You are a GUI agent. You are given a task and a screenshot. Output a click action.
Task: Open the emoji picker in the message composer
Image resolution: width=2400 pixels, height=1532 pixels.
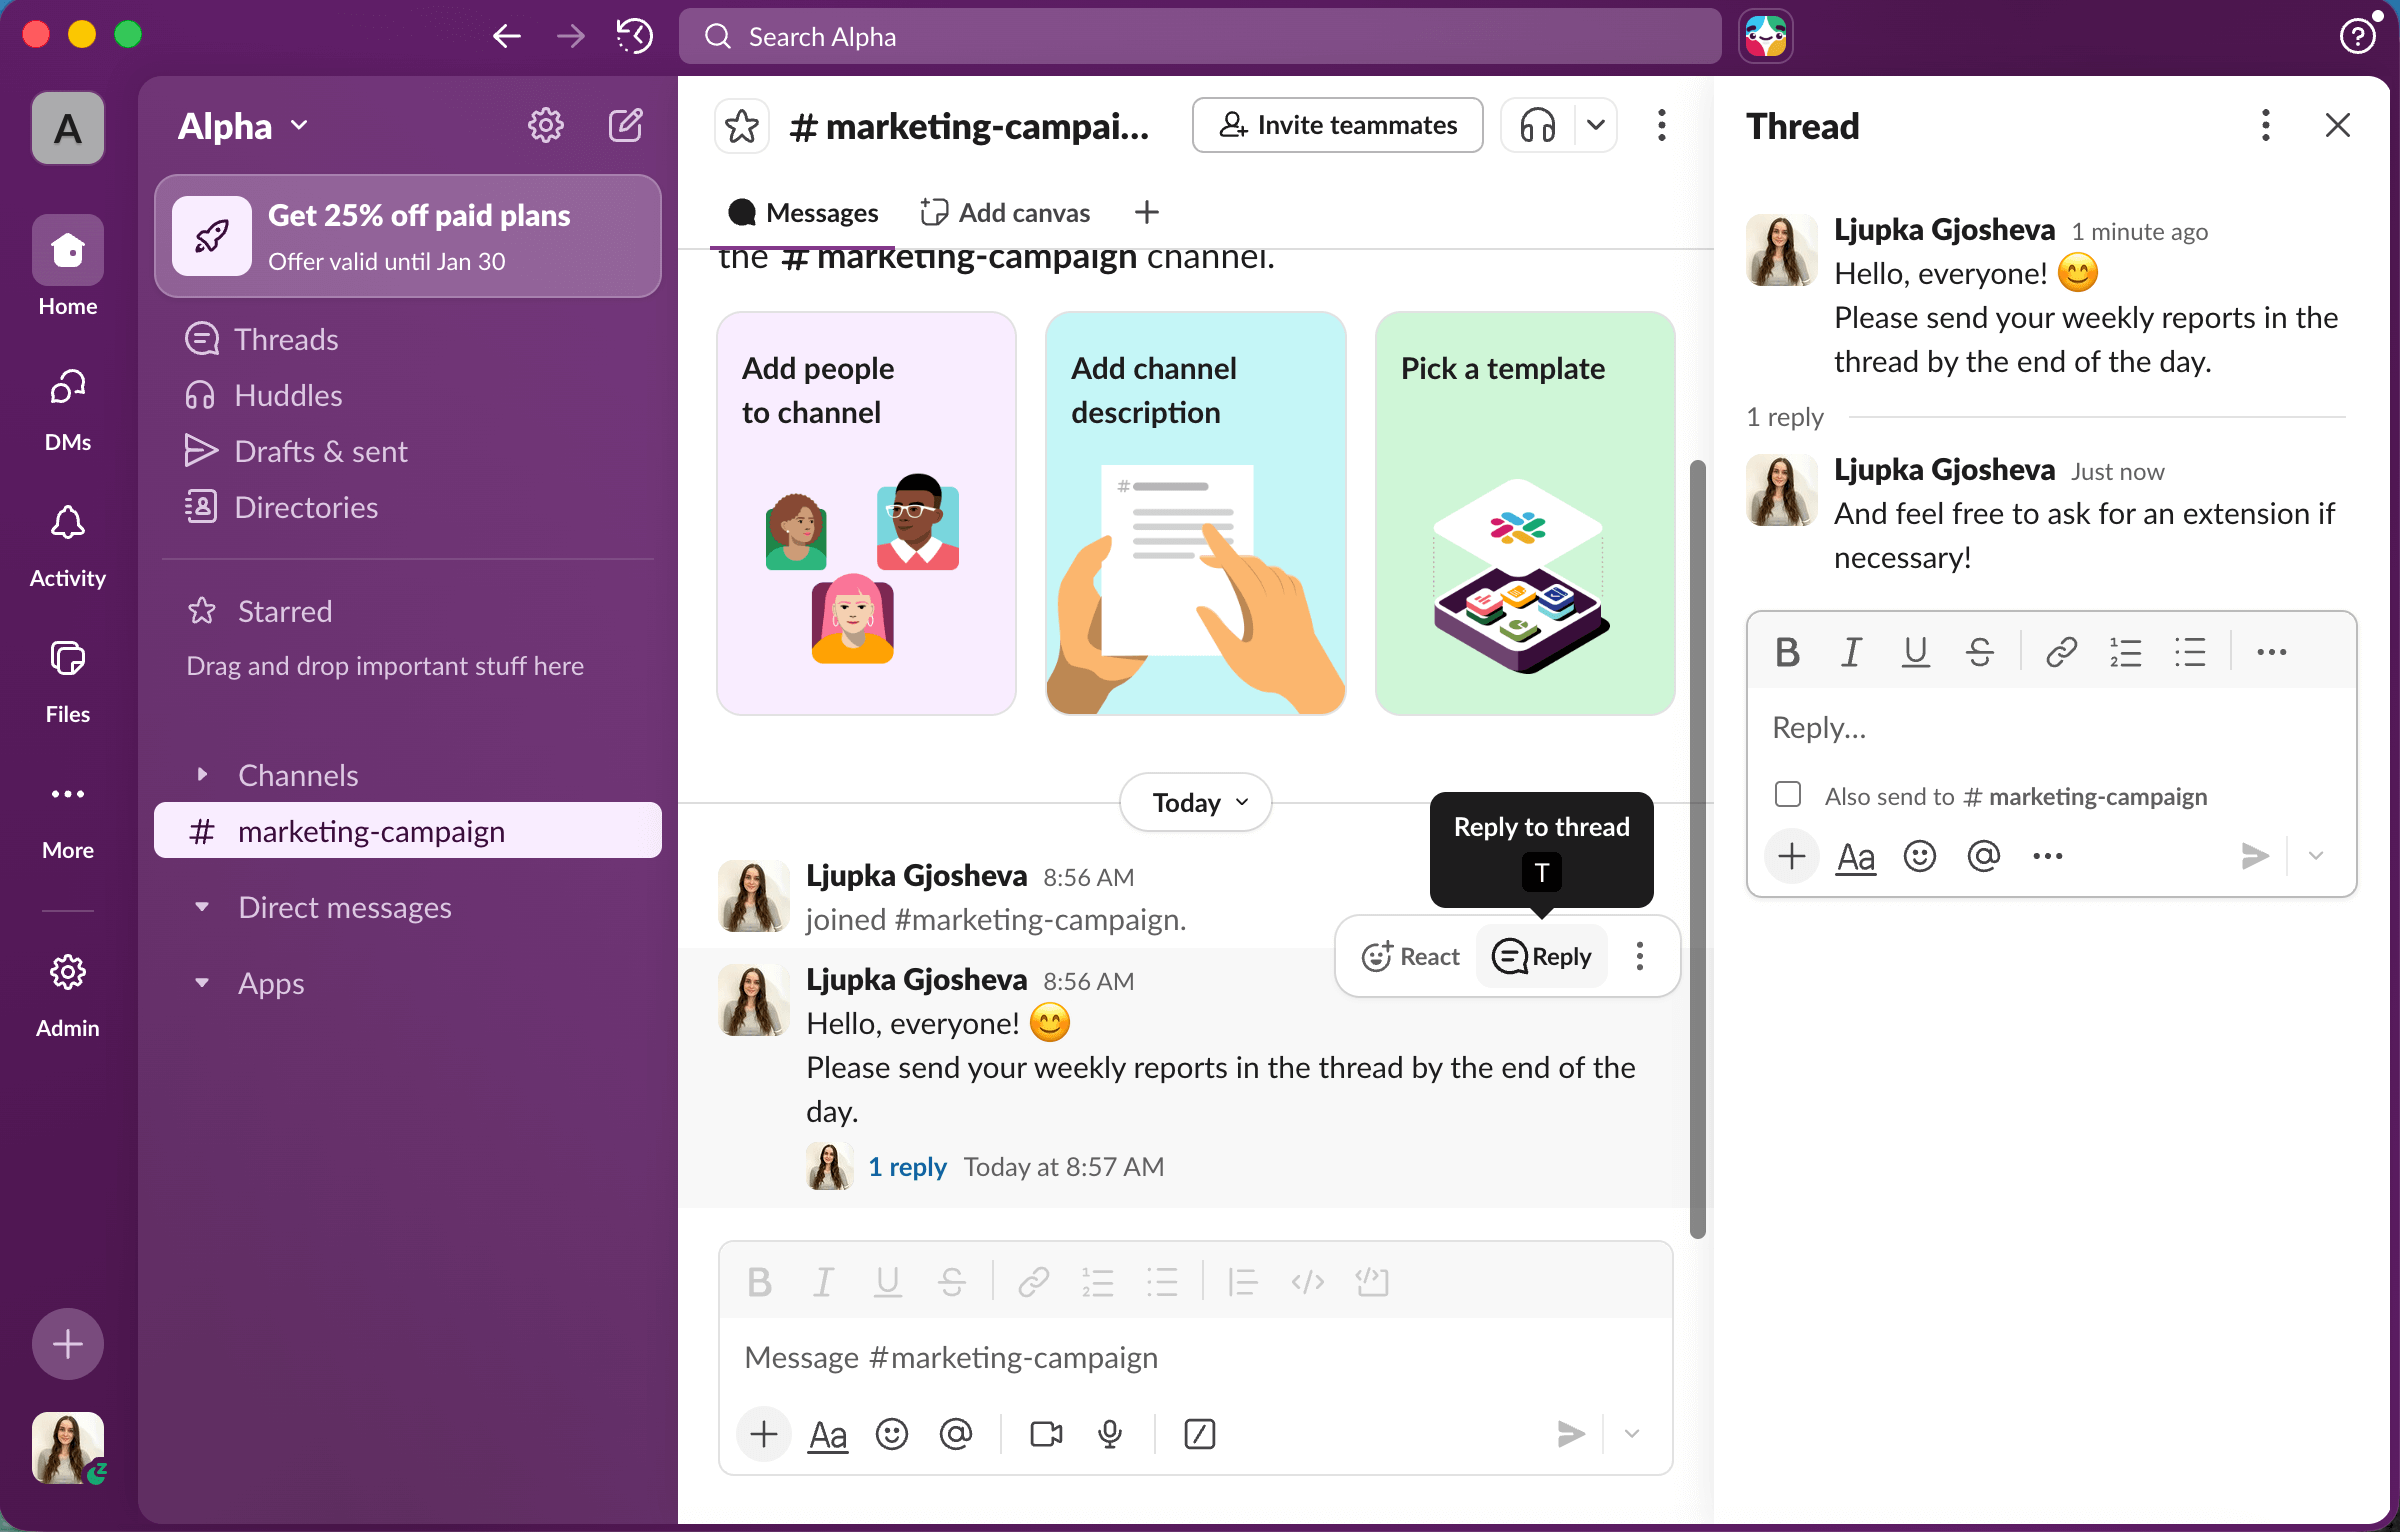click(x=892, y=1434)
